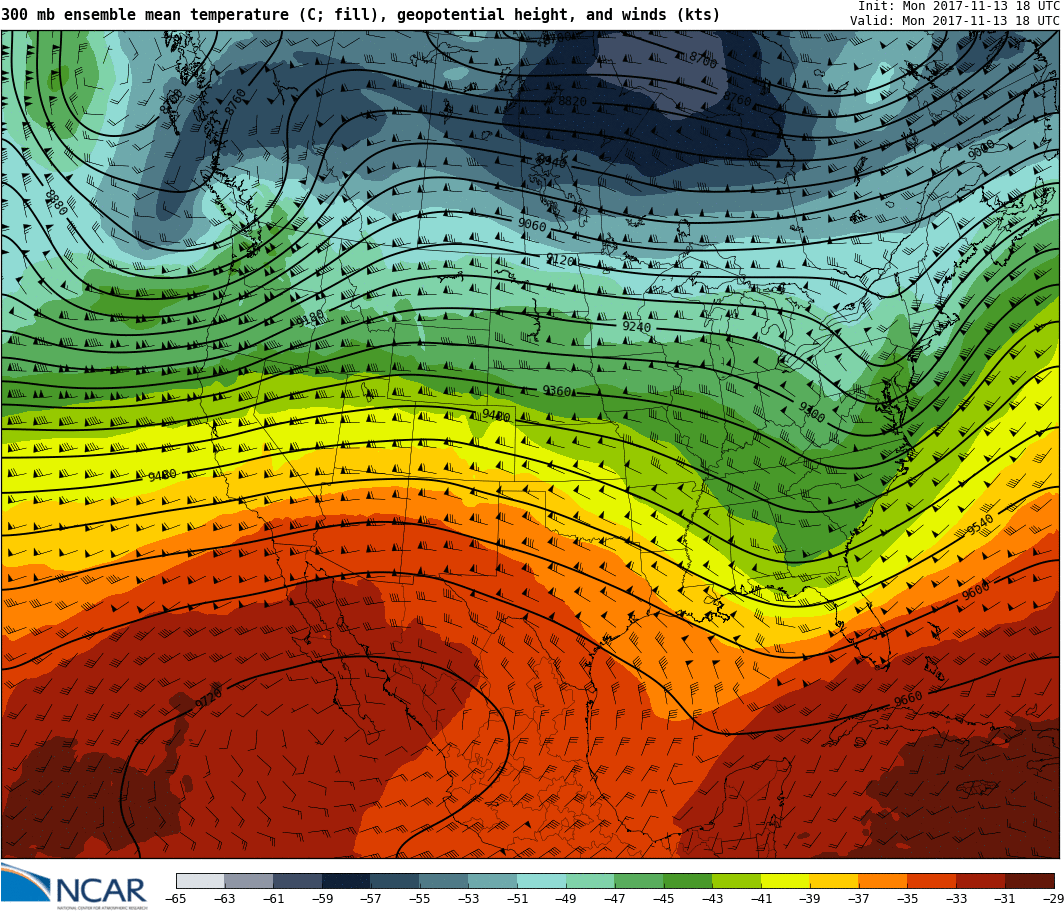
Task: Click the -47 colorbar tick label
Action: [x=614, y=899]
